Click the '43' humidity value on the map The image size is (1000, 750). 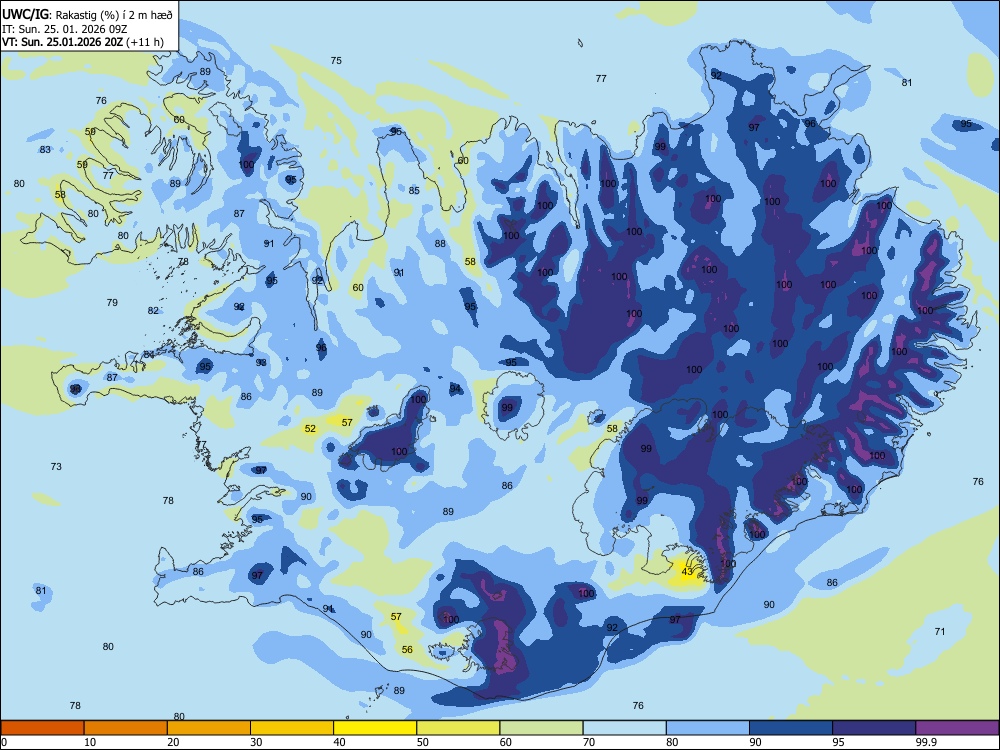click(x=687, y=571)
